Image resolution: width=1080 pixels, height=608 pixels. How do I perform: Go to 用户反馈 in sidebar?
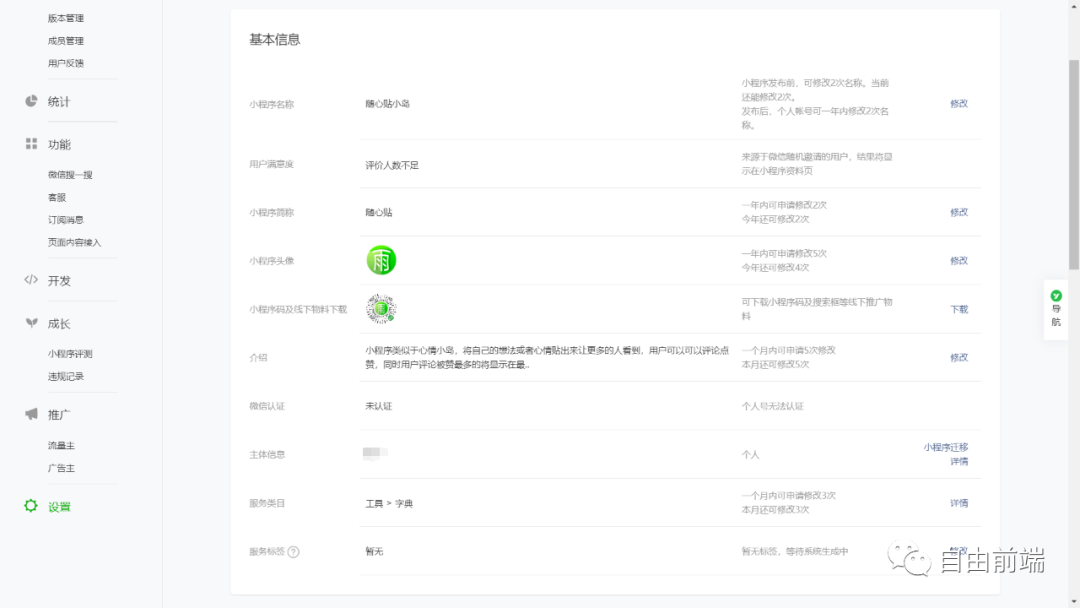coord(66,63)
